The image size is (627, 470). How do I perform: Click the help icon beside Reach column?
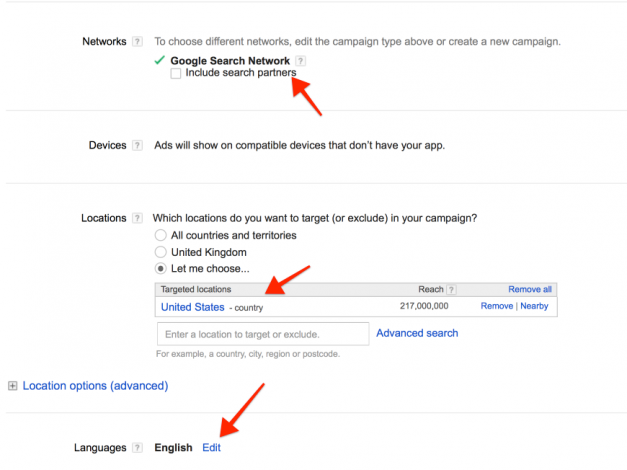[x=451, y=289]
